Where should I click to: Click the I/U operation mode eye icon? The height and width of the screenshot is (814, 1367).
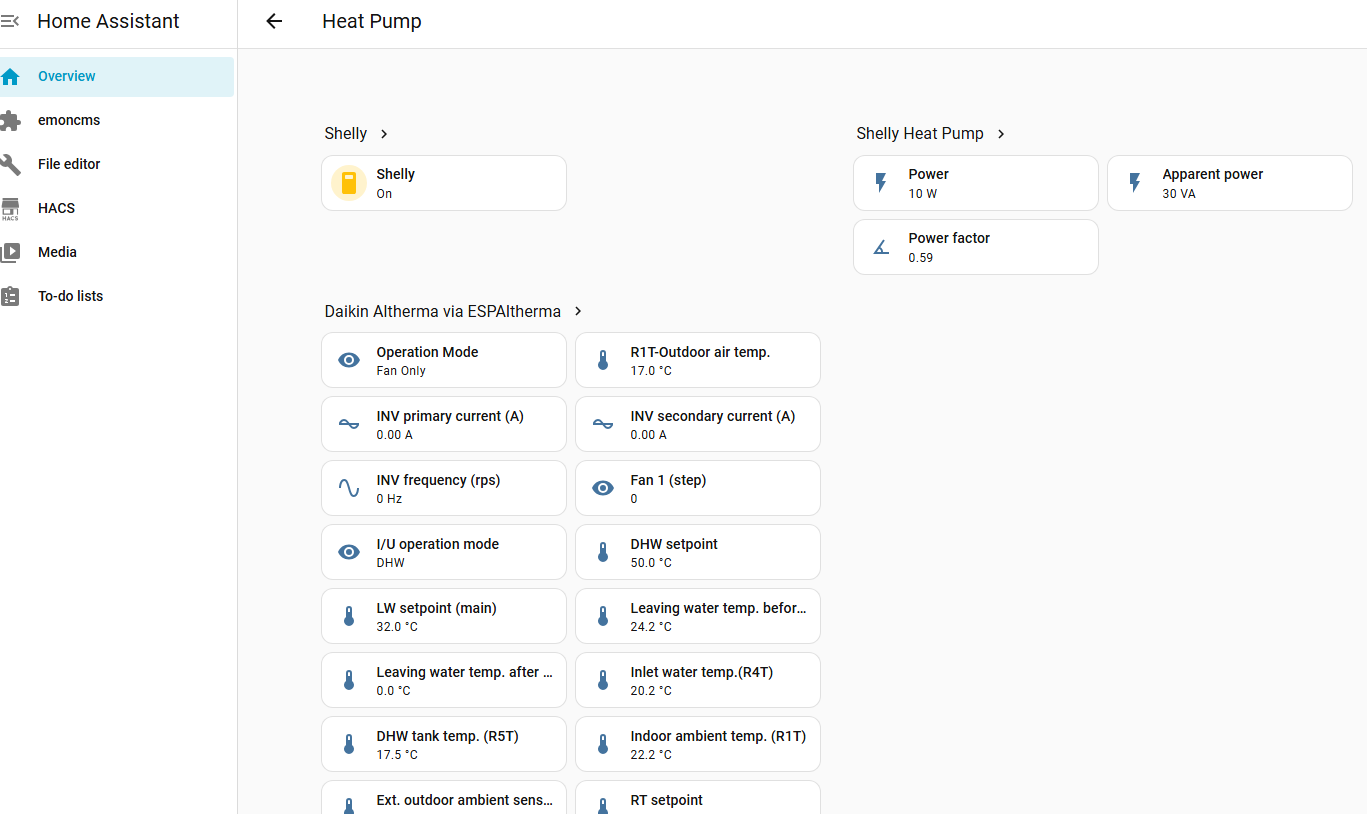click(349, 553)
